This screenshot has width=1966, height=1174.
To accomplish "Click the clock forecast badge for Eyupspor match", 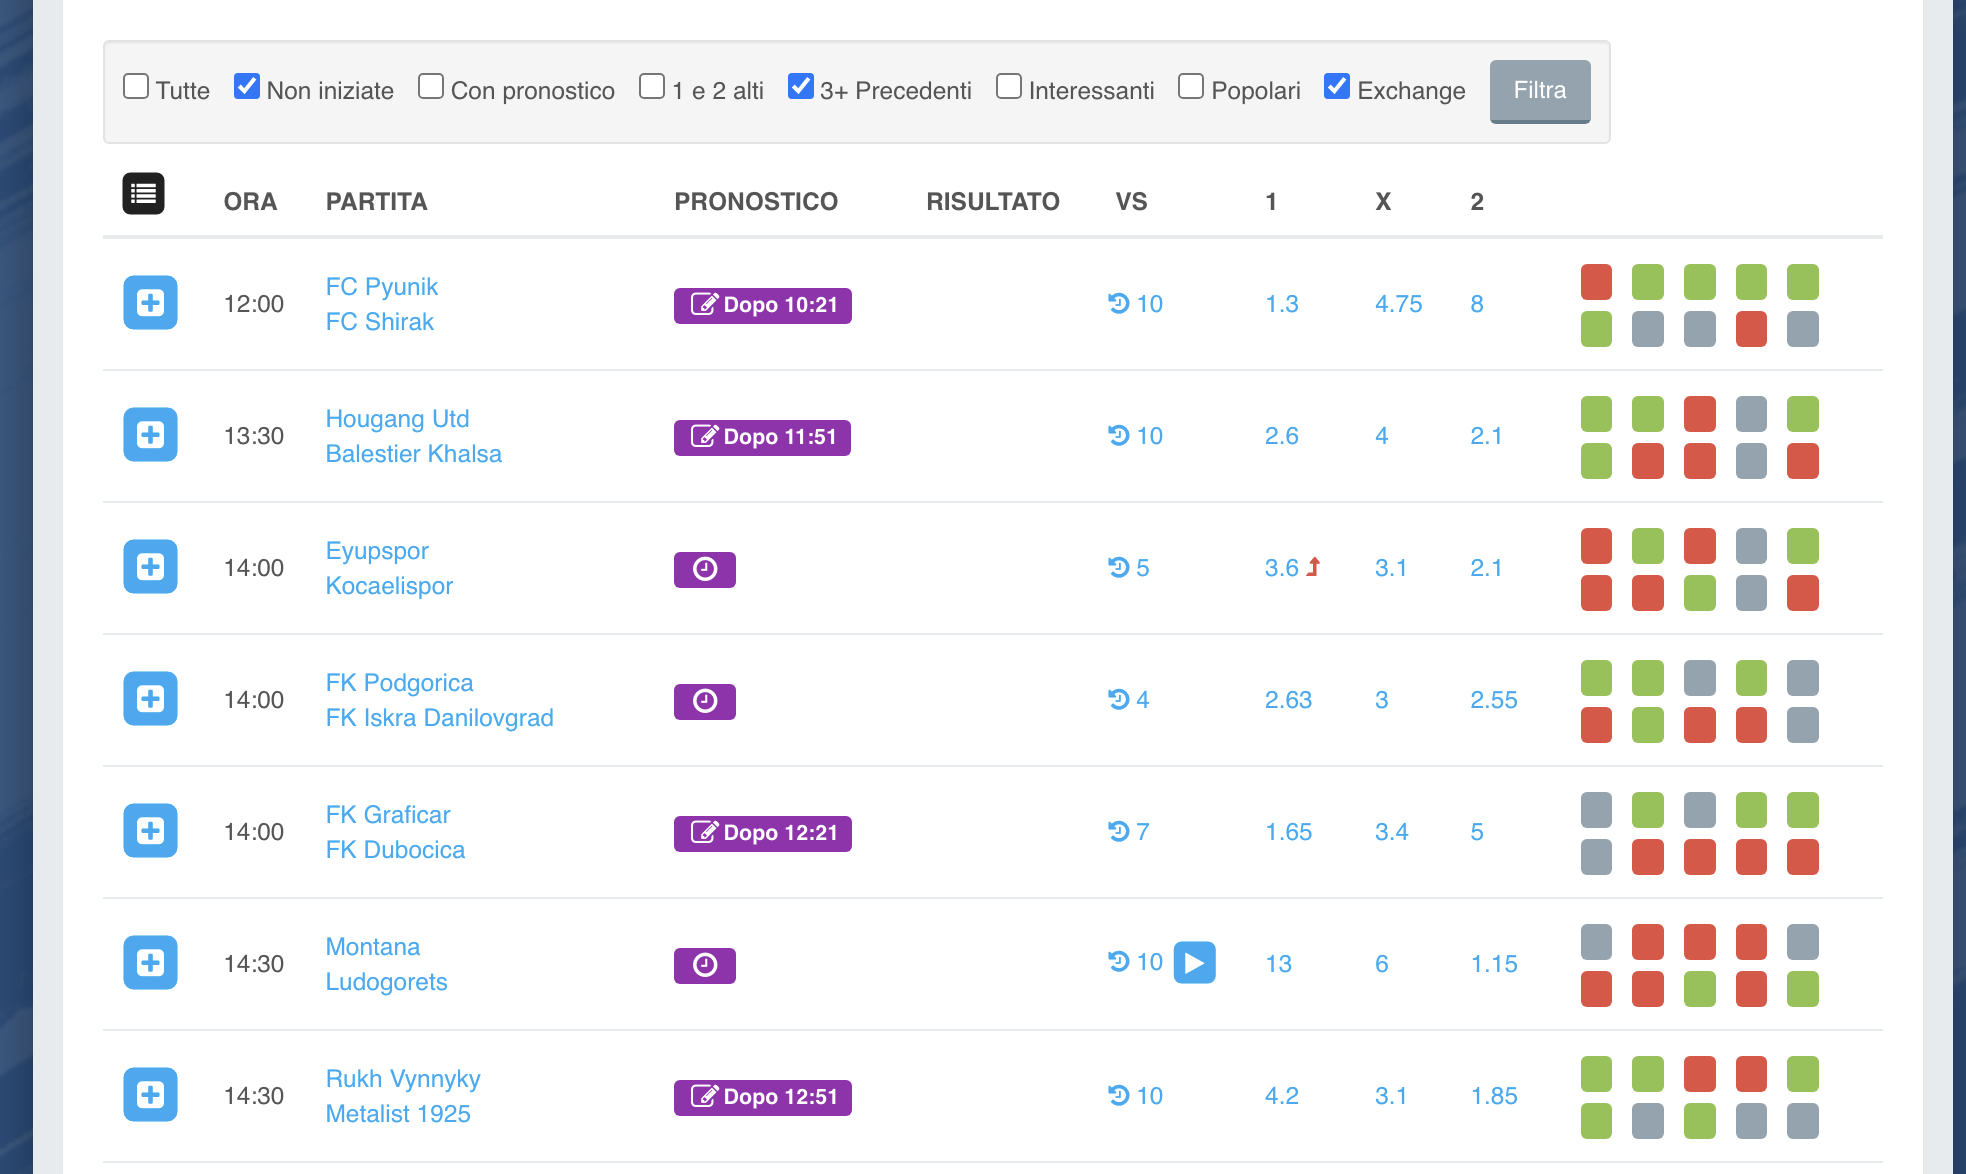I will [x=704, y=569].
